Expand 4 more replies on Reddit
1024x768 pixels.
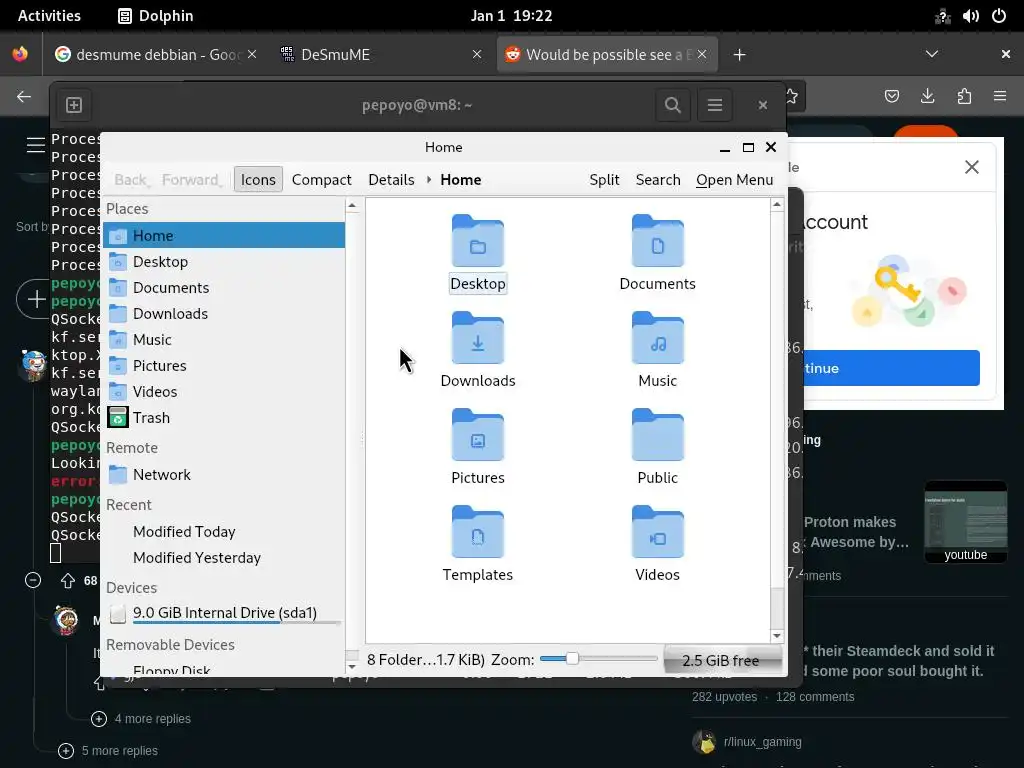[x=141, y=718]
